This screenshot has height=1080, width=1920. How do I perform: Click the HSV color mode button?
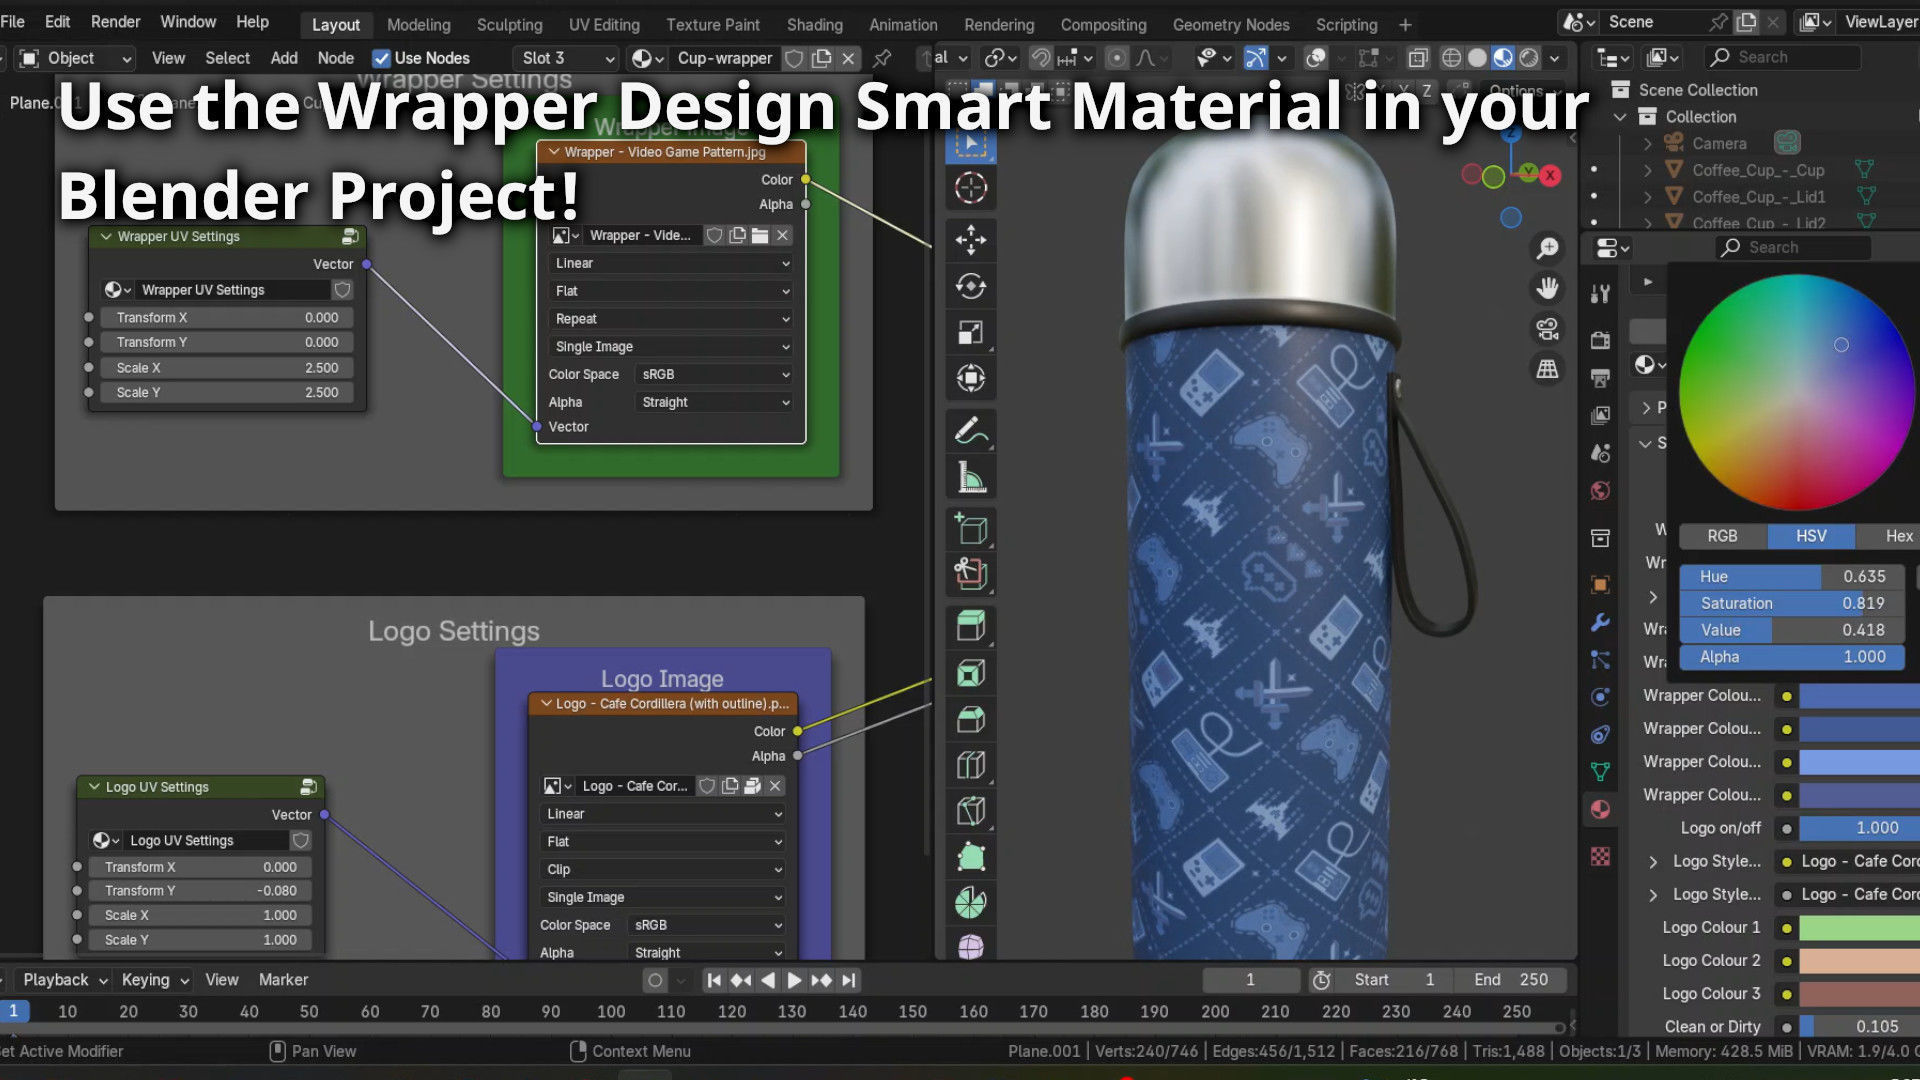point(1811,536)
